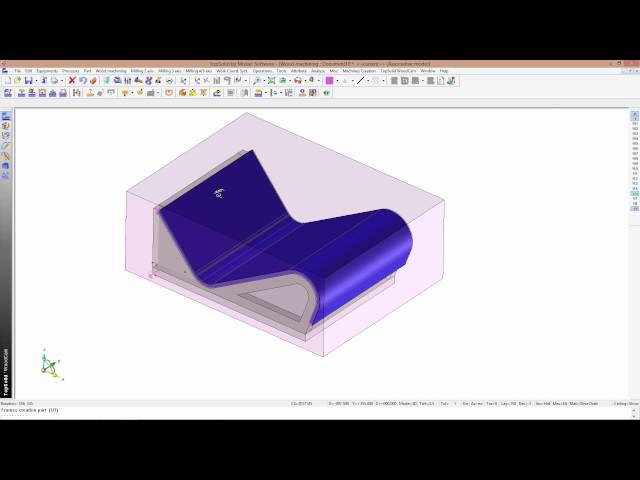
Task: Click the top icon in the left vertical toolbar
Action: (x=6, y=116)
